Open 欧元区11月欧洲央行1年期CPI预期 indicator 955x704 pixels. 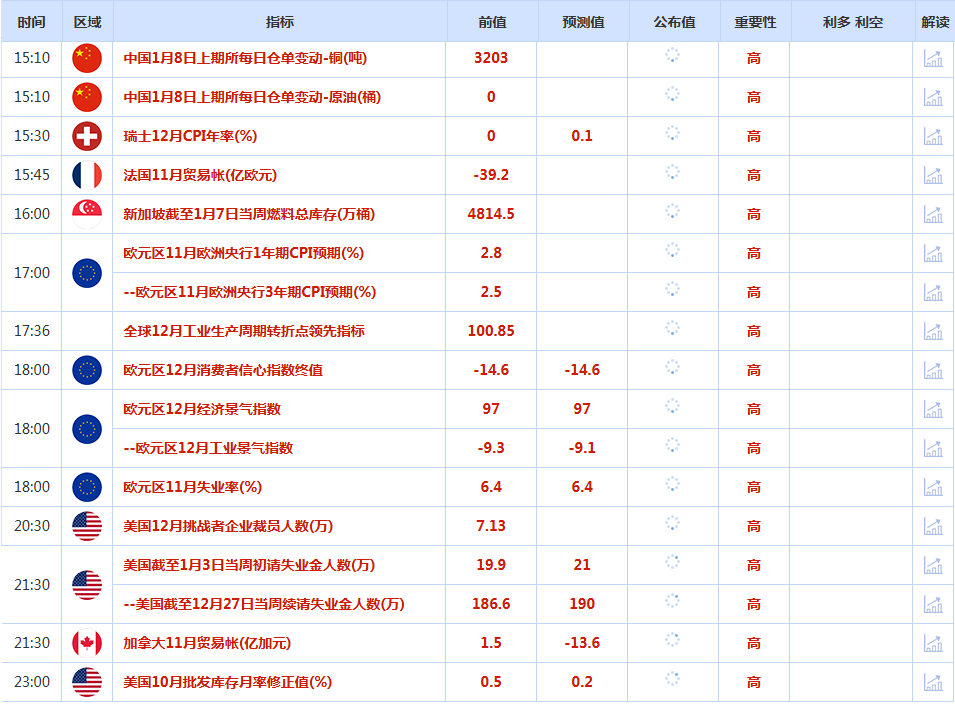244,253
